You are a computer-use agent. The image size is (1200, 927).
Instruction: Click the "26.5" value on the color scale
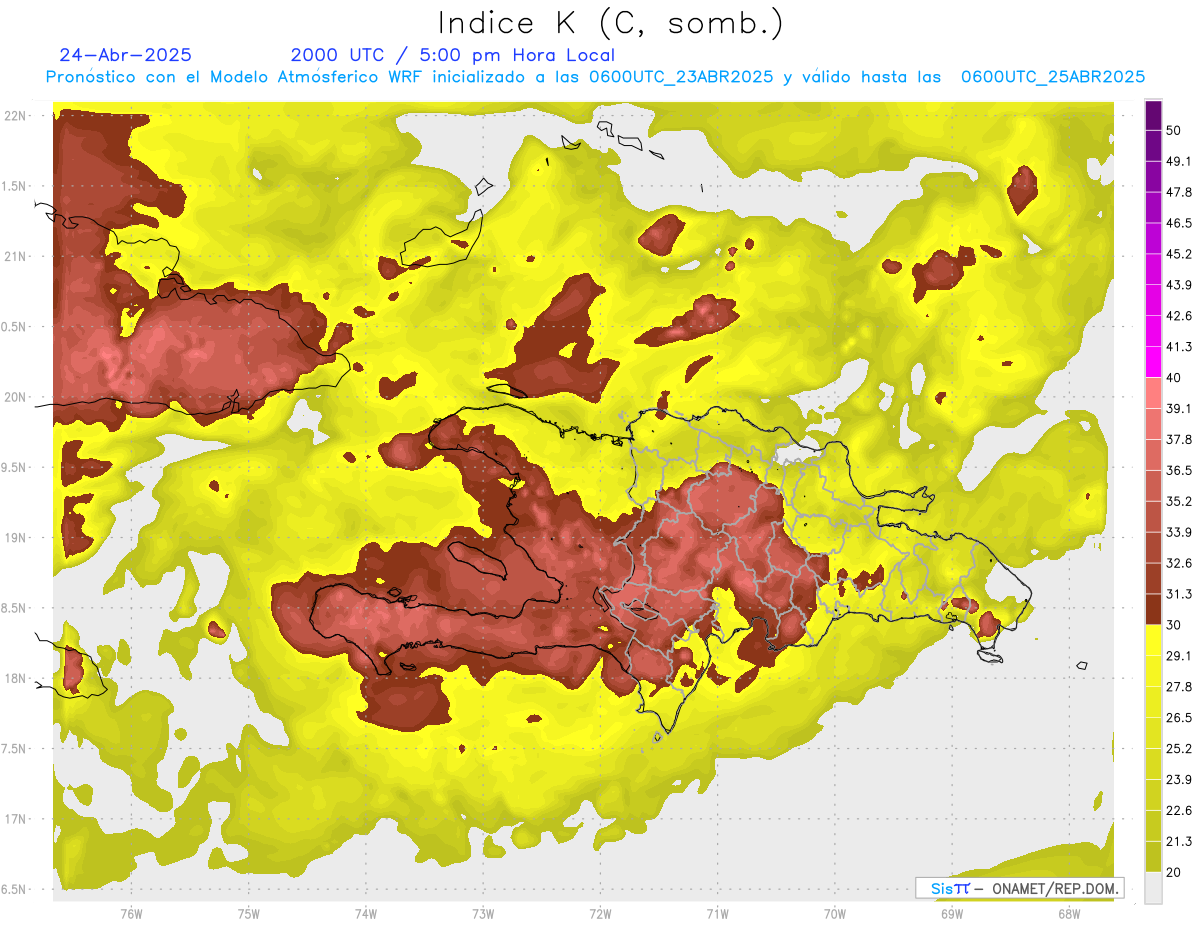point(1179,717)
